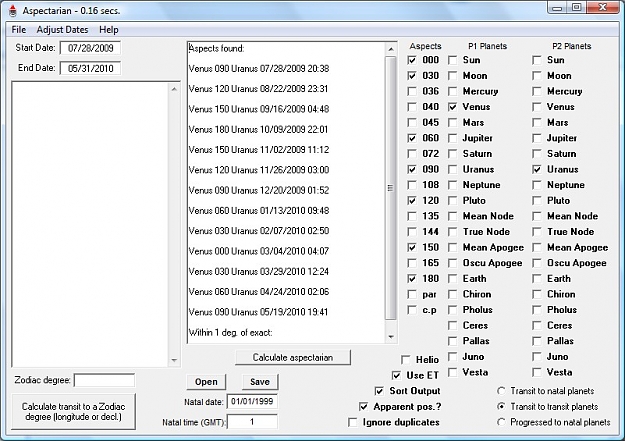Close the Aspectarian window
This screenshot has height=441, width=625.
click(x=603, y=8)
